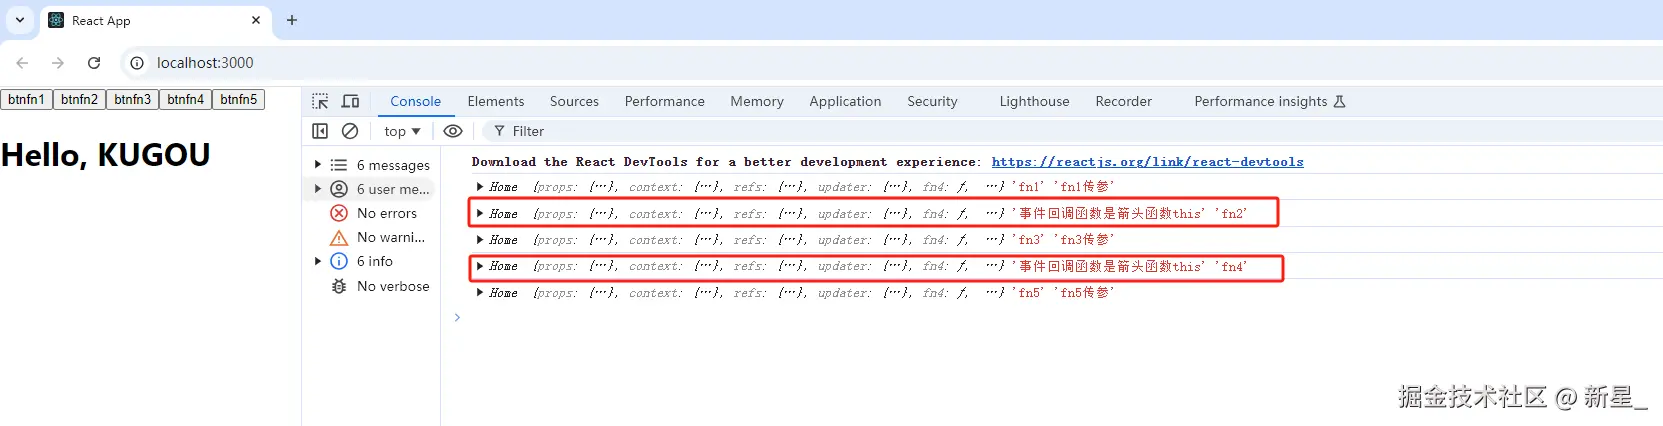The height and width of the screenshot is (426, 1663).
Task: Click the user messages person icon
Action: [x=339, y=189]
